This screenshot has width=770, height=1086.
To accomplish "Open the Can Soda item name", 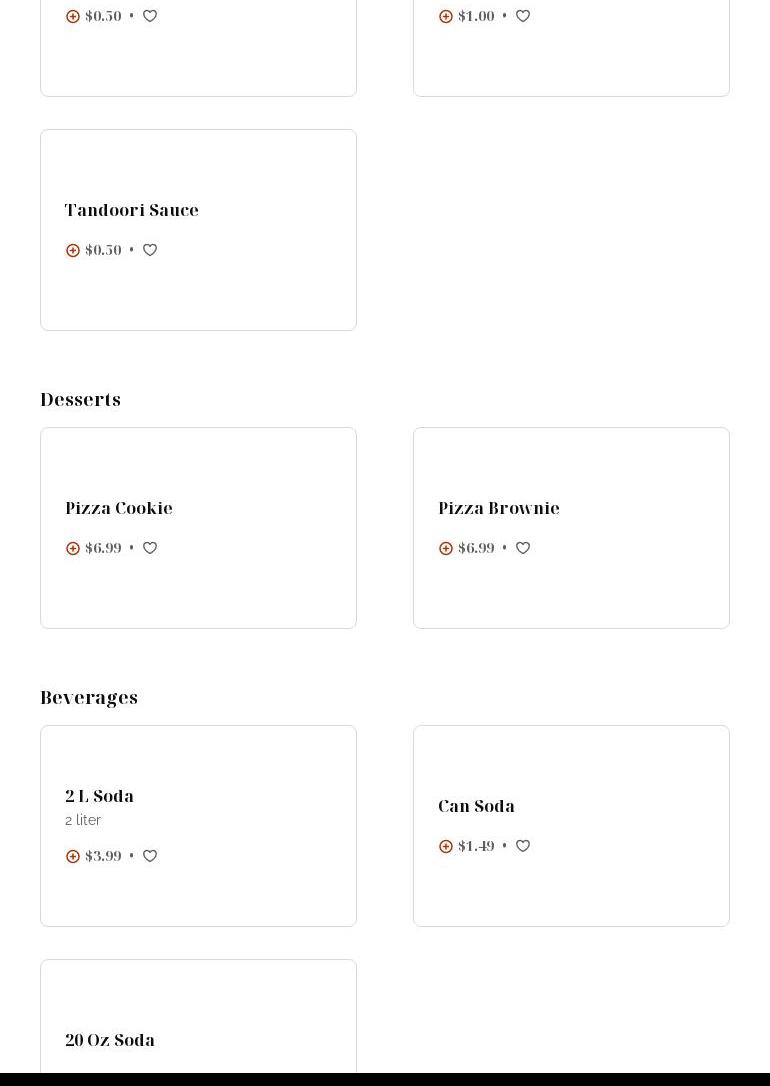I will coord(476,806).
